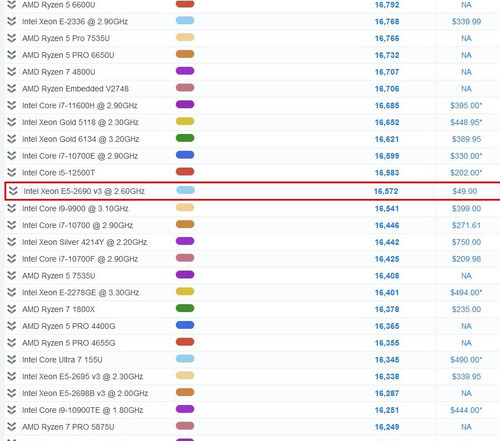
Task: Open the Intel Core i9-10900TE link
Action: tap(83, 410)
